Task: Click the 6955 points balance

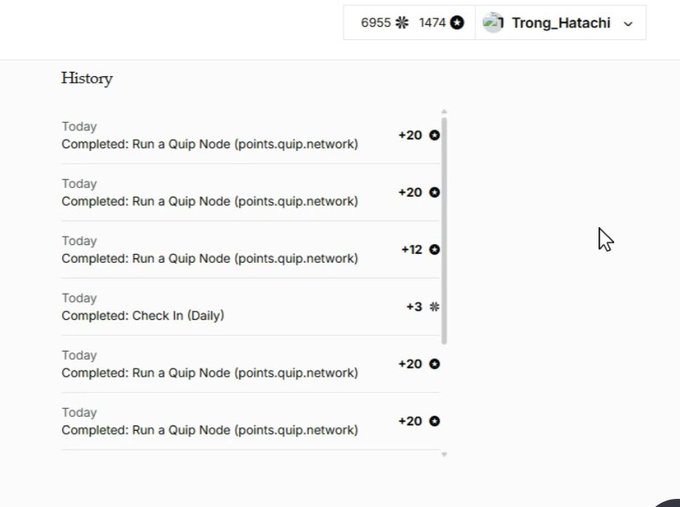Action: coord(376,23)
